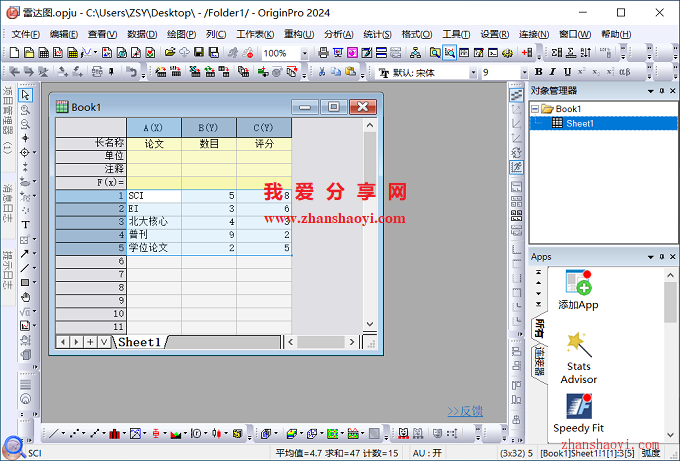Image resolution: width=680 pixels, height=461 pixels.
Task: Click the Scatter plot icon in bottom toolbar
Action: coord(74,433)
